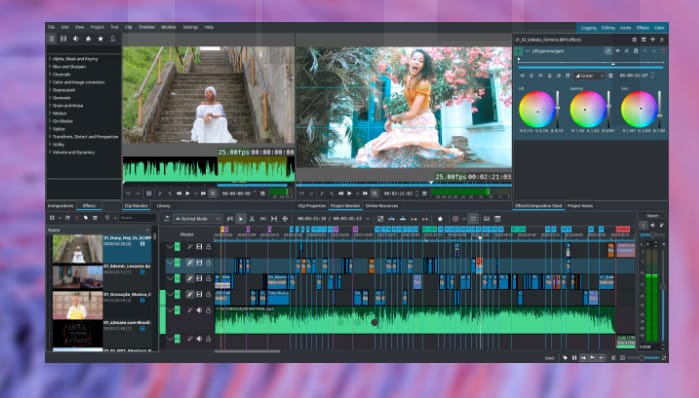
Task: Open Project Monitor hamburger options menu
Action: tap(424, 193)
